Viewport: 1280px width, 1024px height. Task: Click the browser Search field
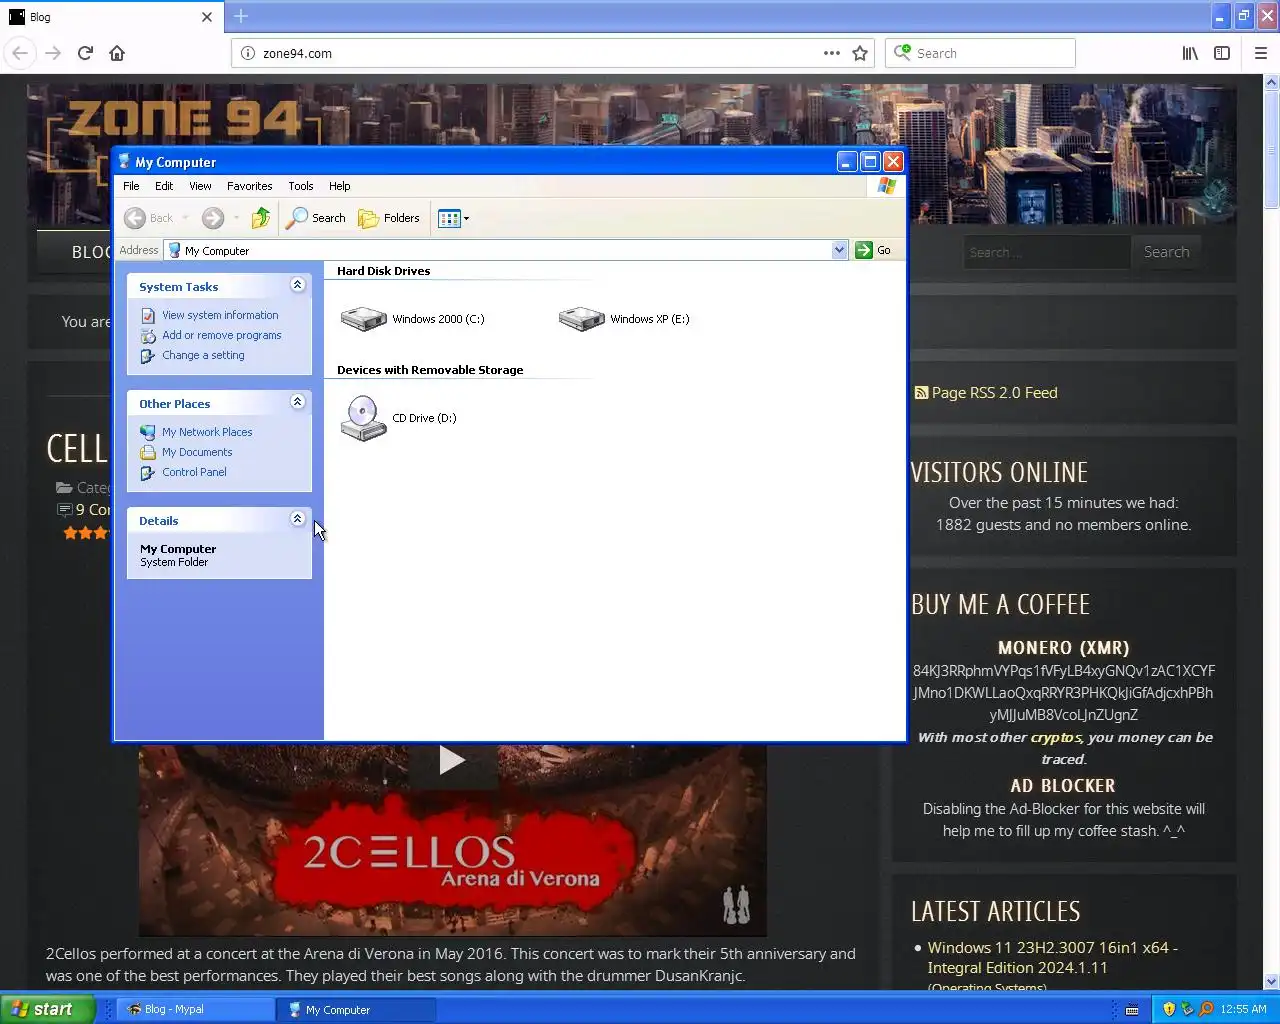tap(980, 53)
